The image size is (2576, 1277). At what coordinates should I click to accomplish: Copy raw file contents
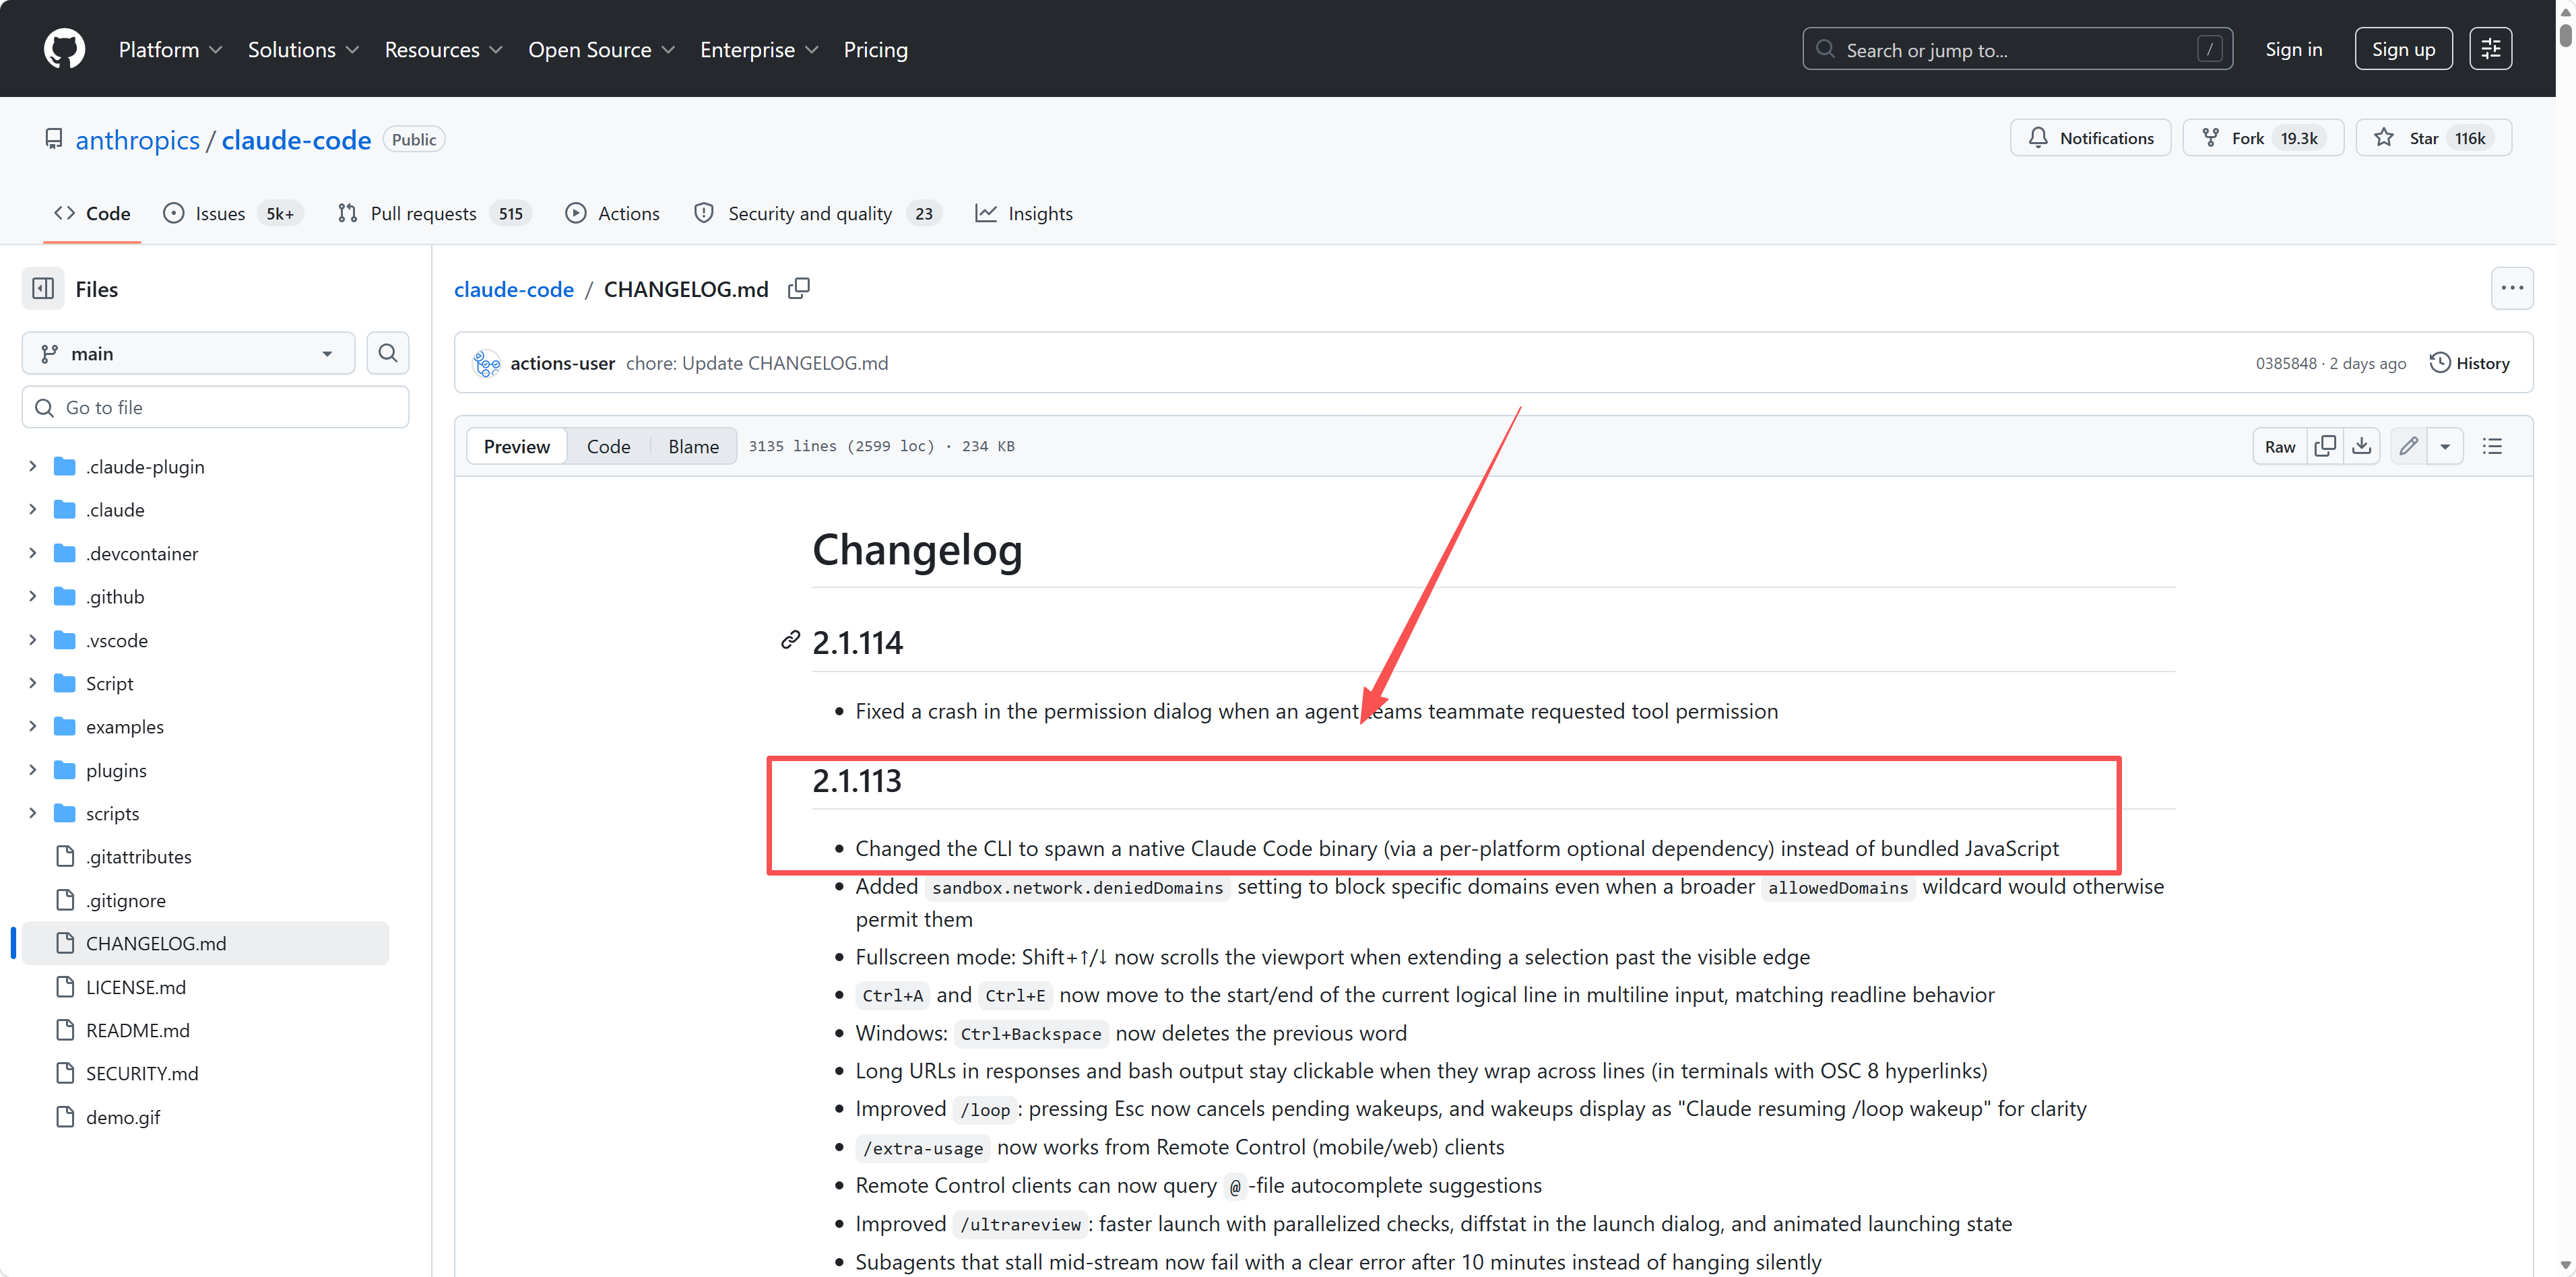pyautogui.click(x=2325, y=446)
